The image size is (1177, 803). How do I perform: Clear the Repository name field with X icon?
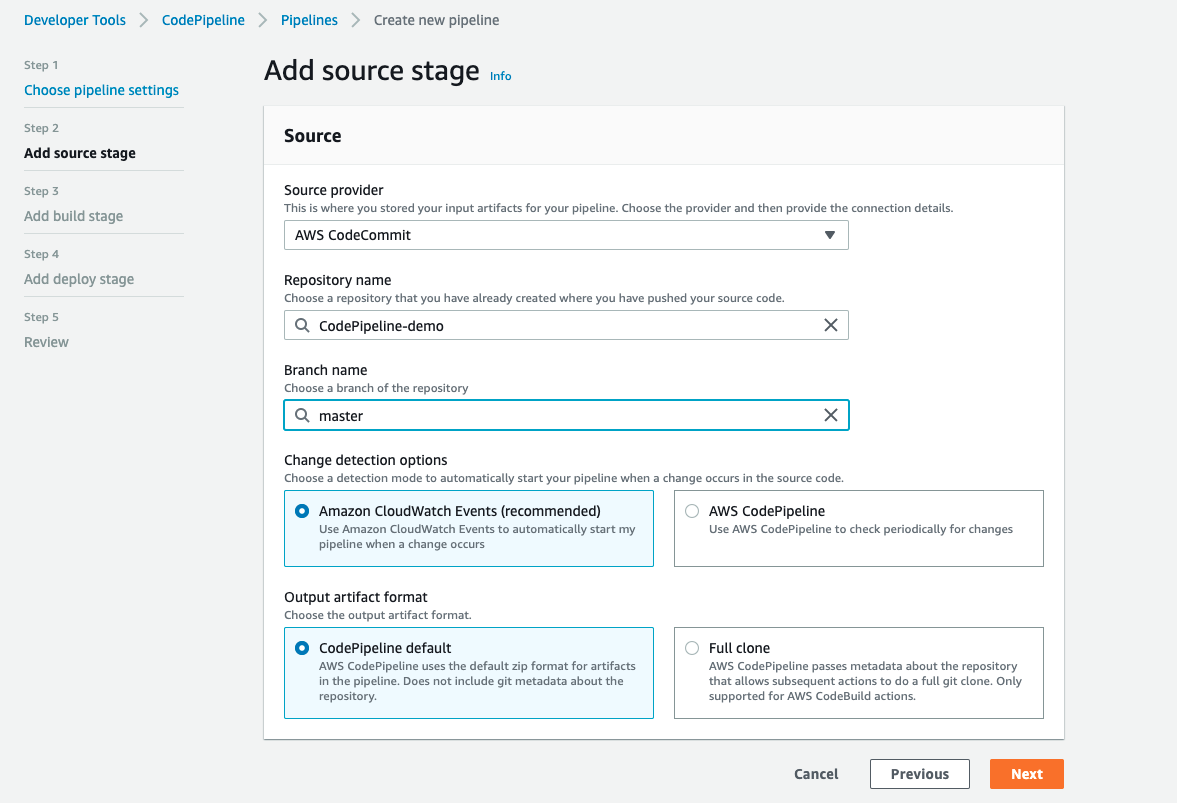click(x=830, y=325)
